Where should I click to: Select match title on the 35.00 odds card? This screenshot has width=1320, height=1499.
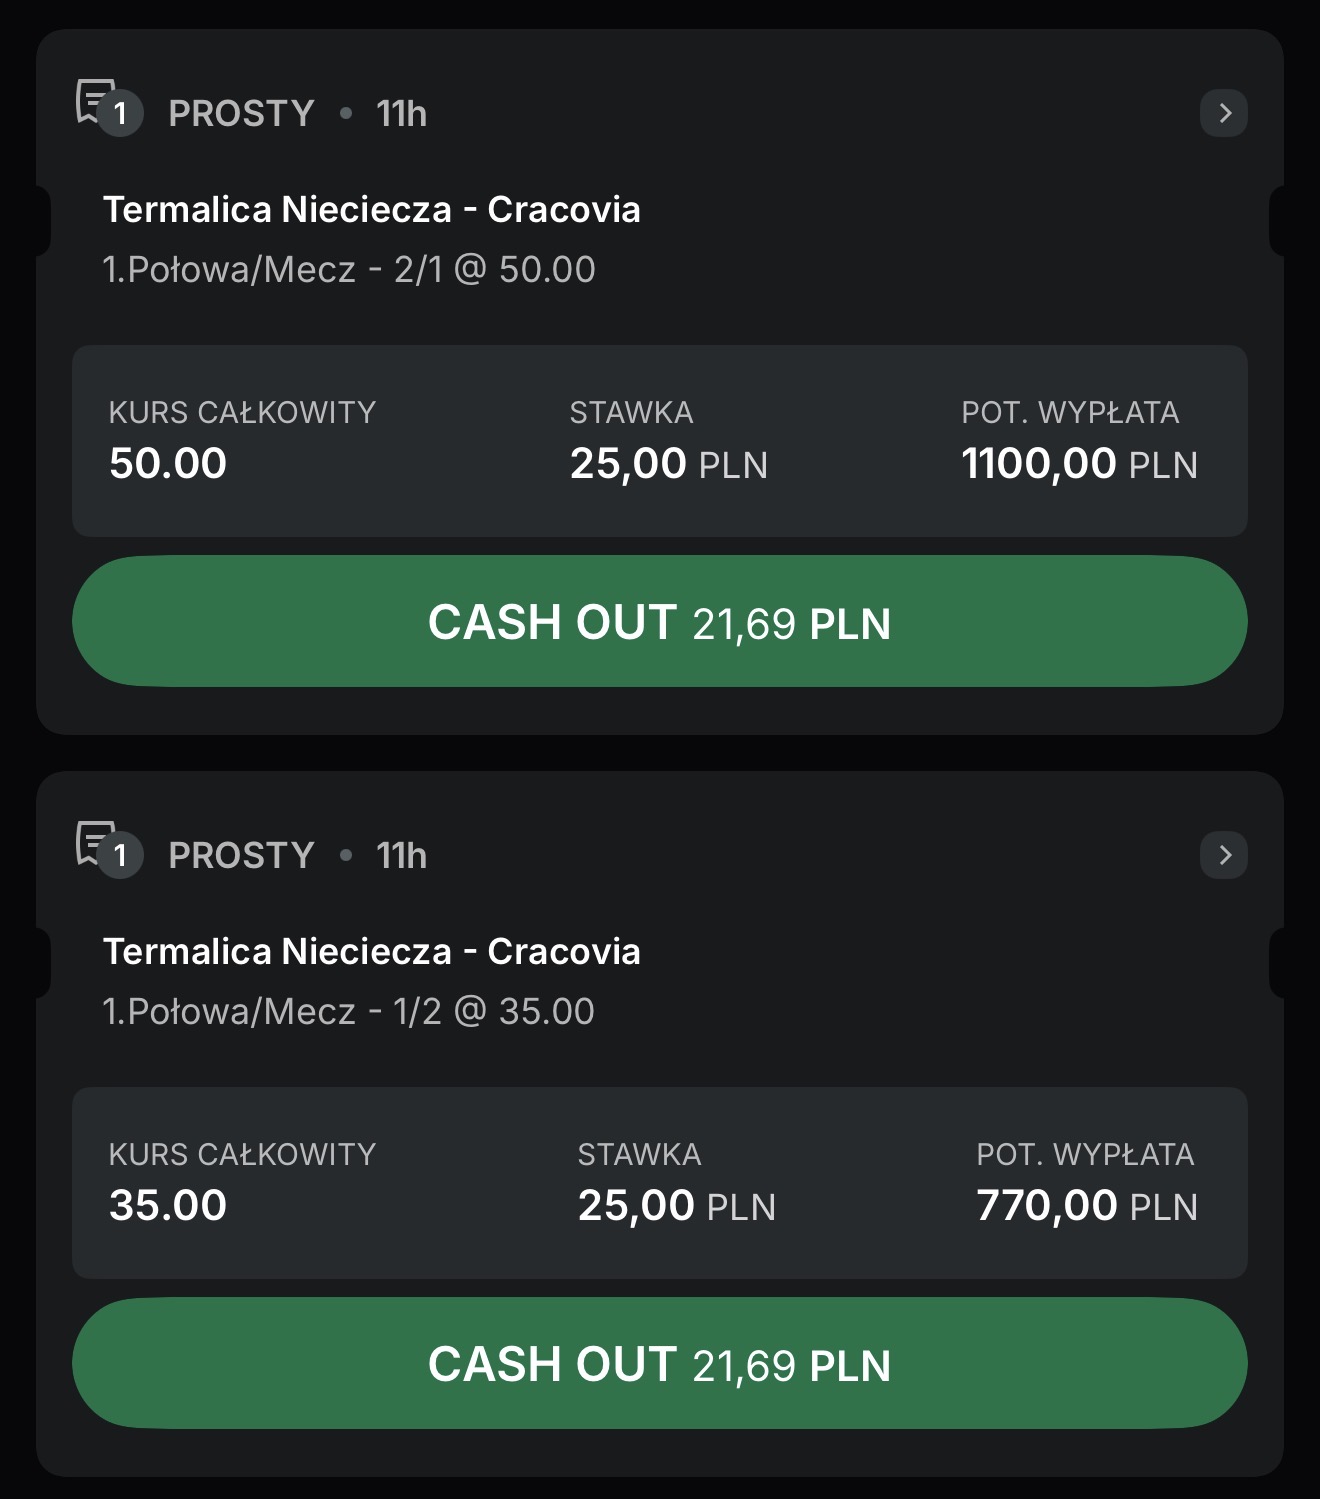click(x=371, y=952)
